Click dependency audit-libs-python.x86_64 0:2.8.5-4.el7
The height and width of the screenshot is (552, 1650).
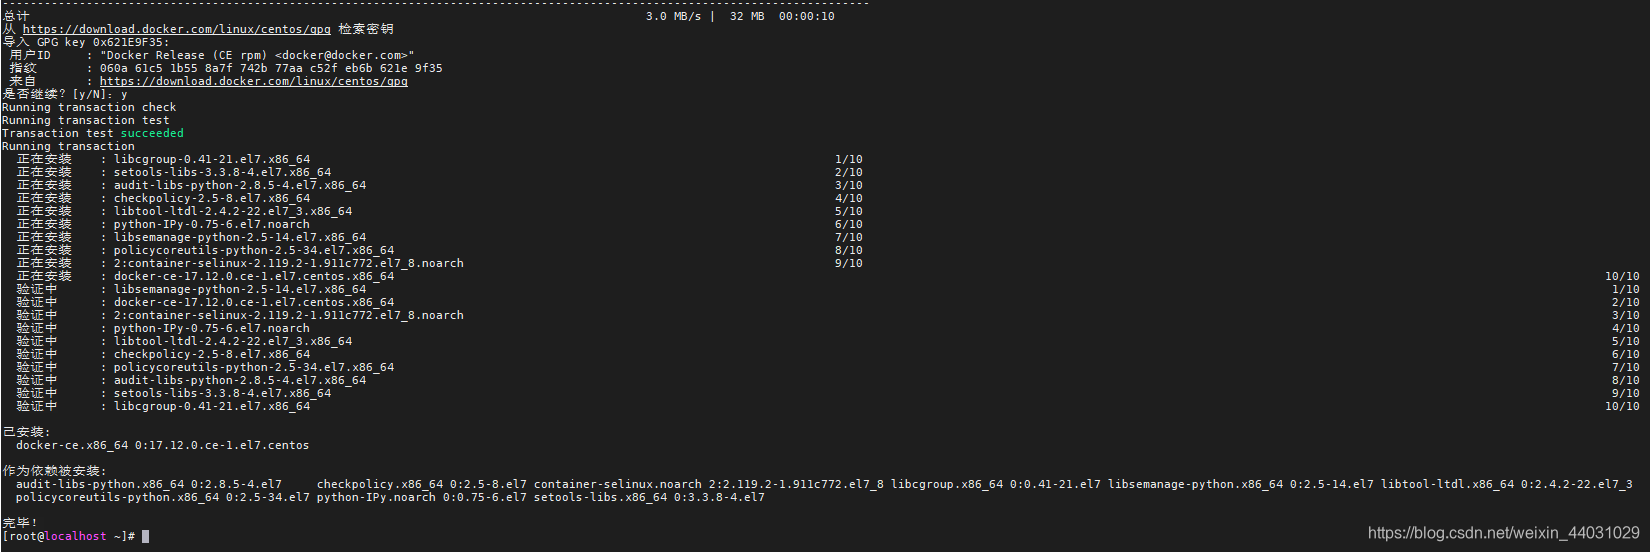(149, 484)
